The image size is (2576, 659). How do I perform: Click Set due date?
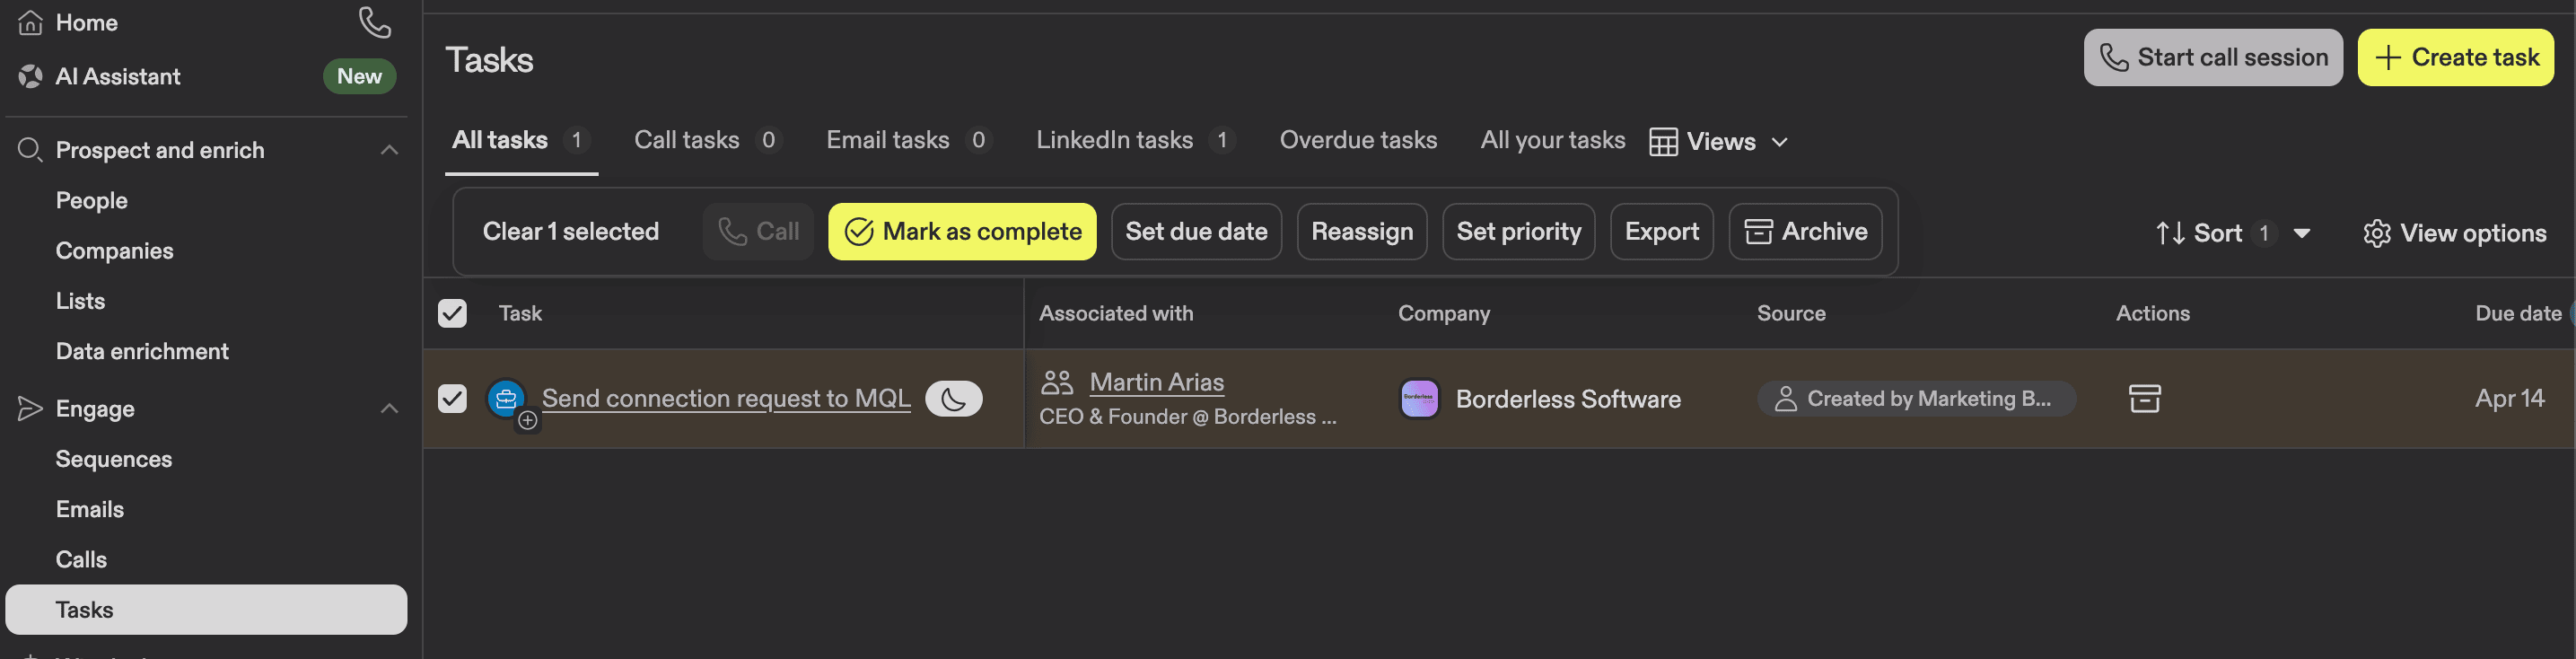[x=1196, y=232]
